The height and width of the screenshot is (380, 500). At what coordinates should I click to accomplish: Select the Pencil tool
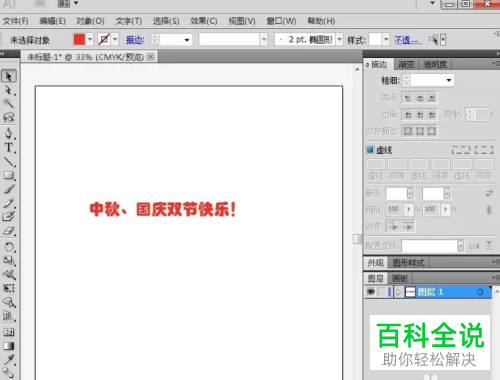click(9, 203)
